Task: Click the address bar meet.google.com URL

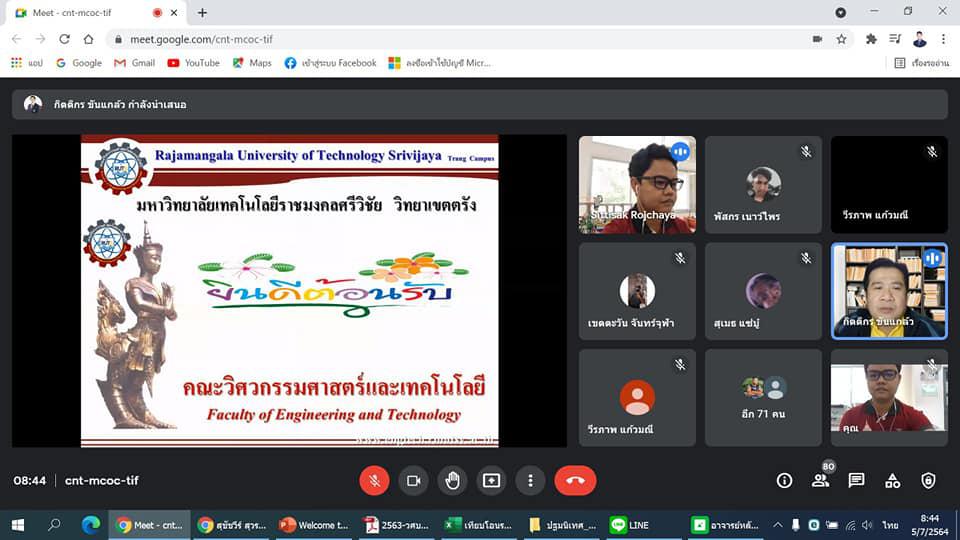Action: tap(201, 39)
